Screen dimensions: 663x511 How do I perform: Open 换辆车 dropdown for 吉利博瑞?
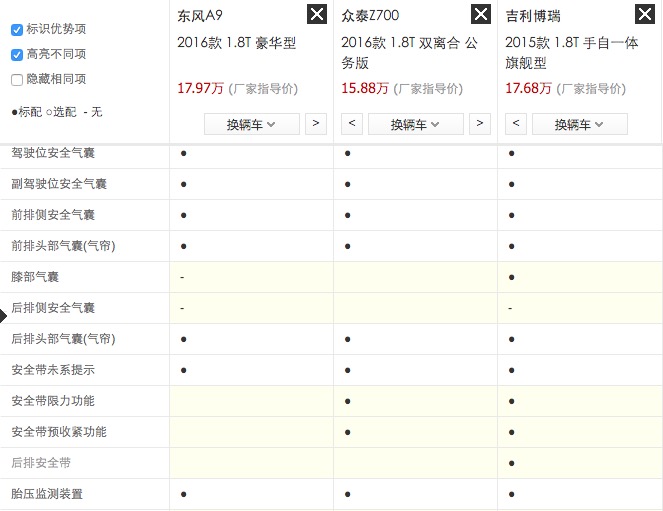click(580, 124)
